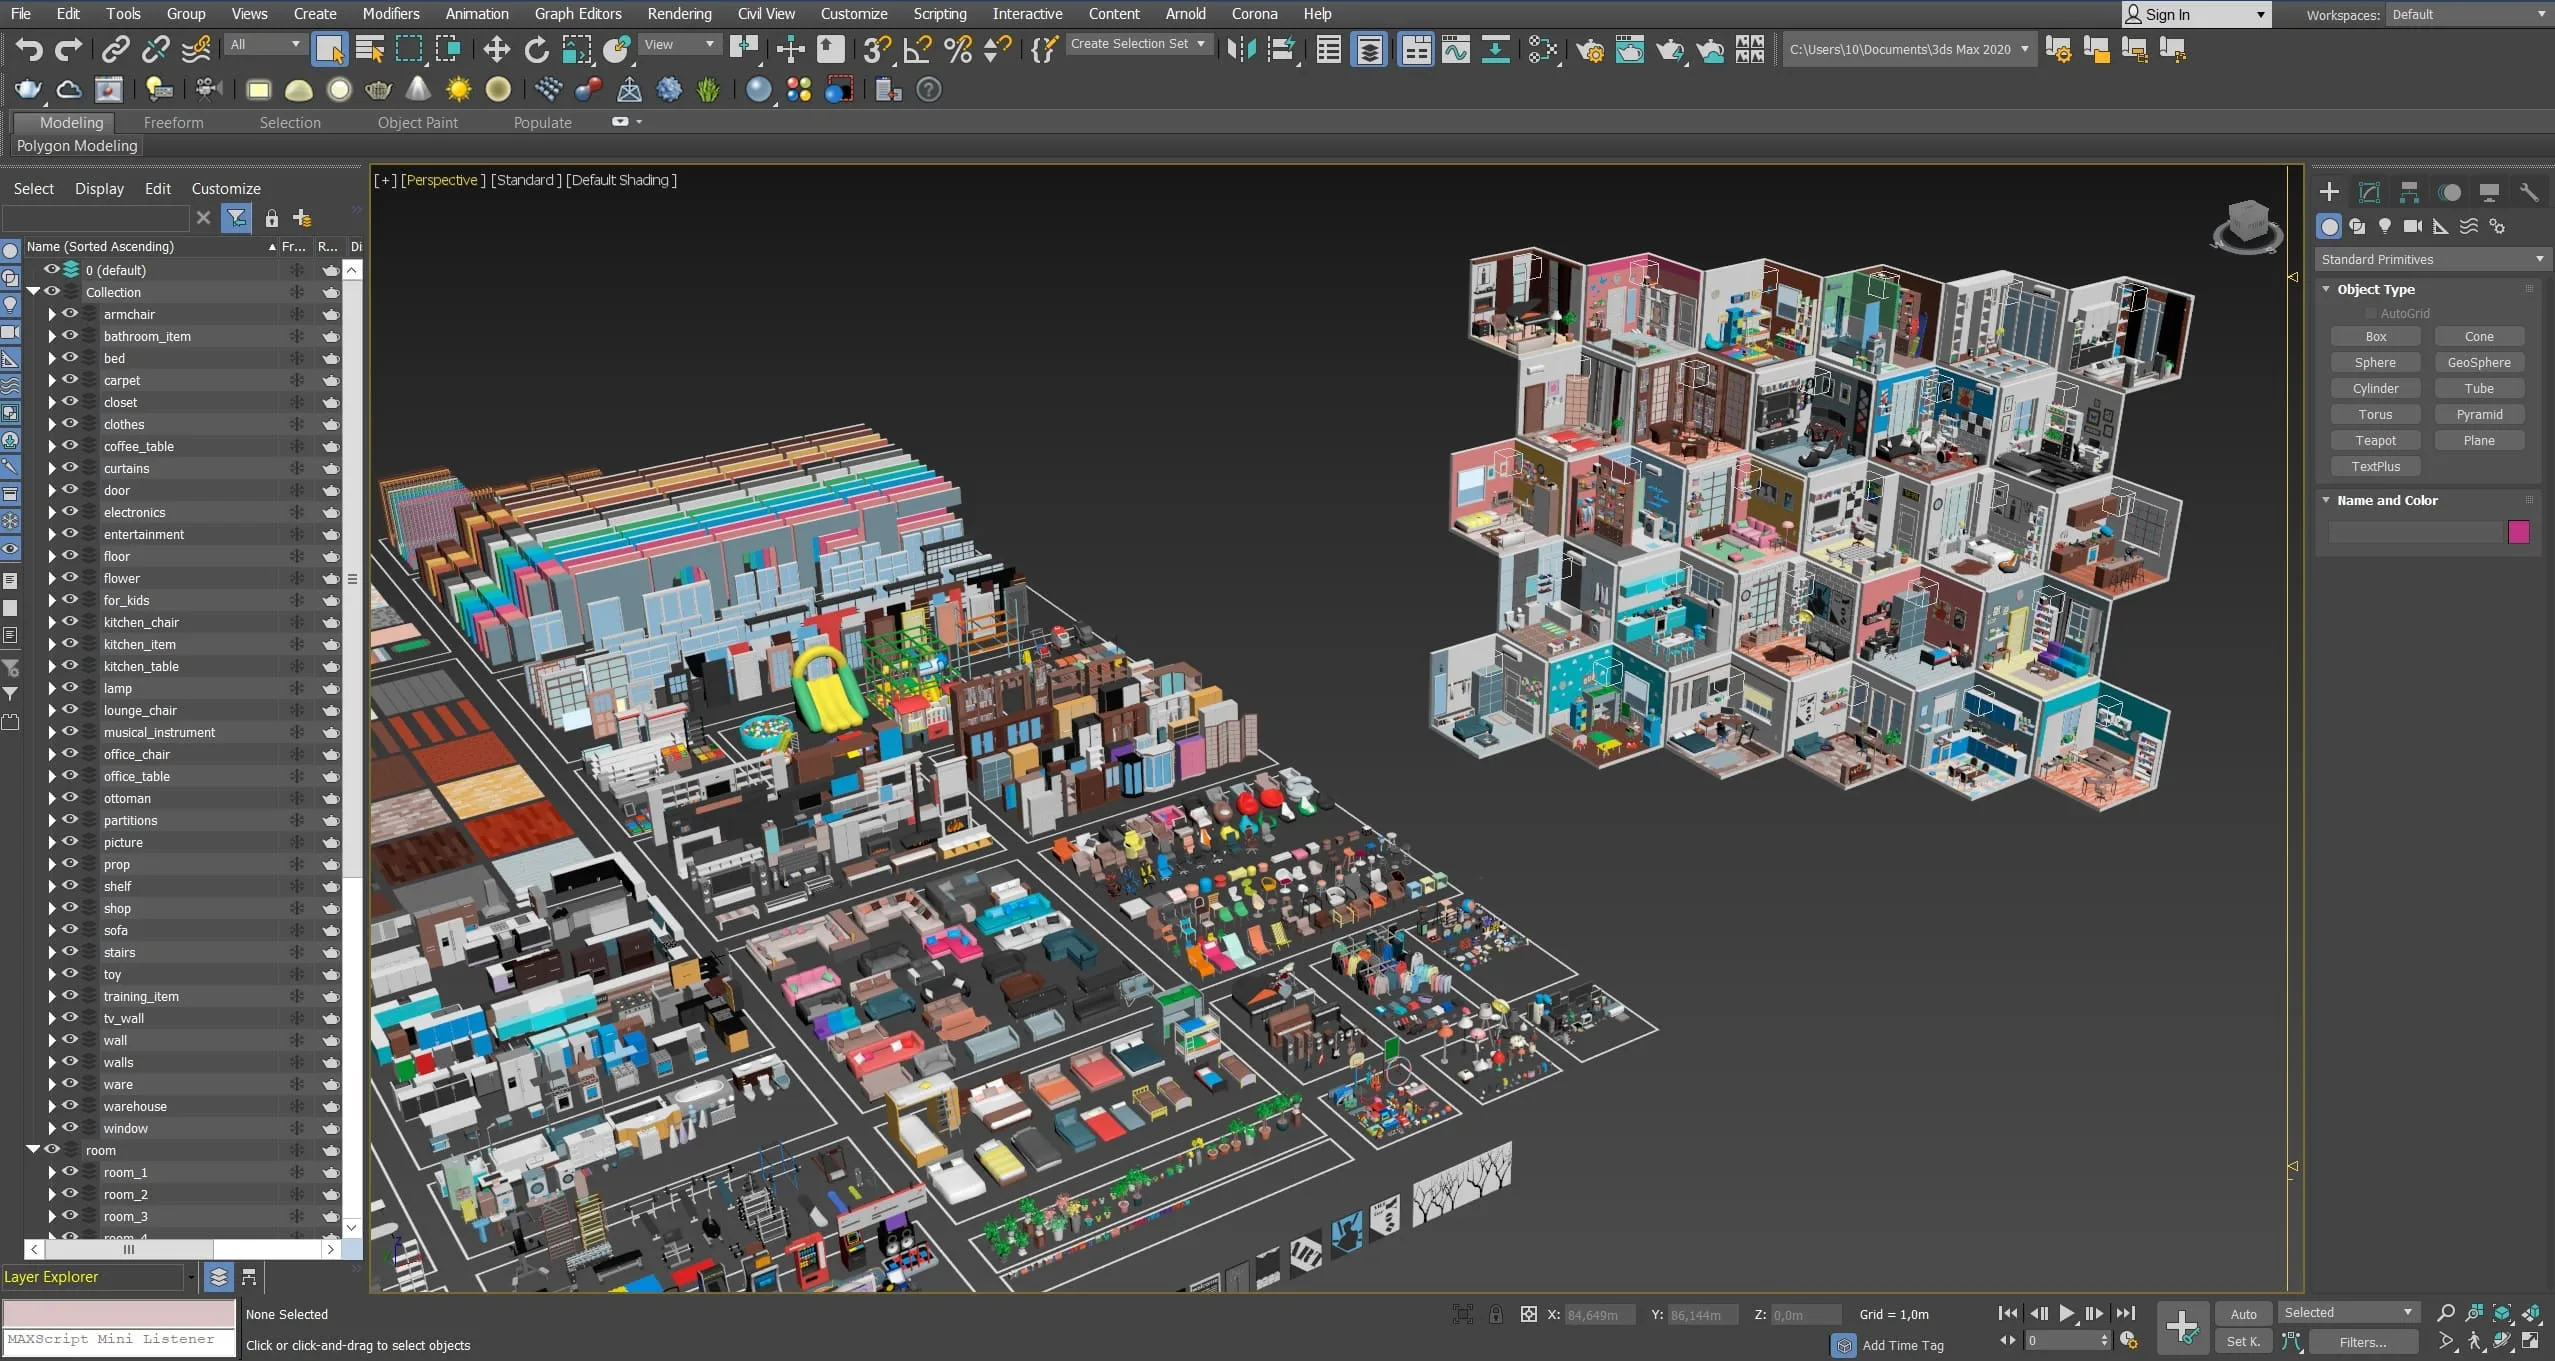Image resolution: width=2555 pixels, height=1361 pixels.
Task: Enable the AutoGrid checkbox
Action: point(2370,313)
